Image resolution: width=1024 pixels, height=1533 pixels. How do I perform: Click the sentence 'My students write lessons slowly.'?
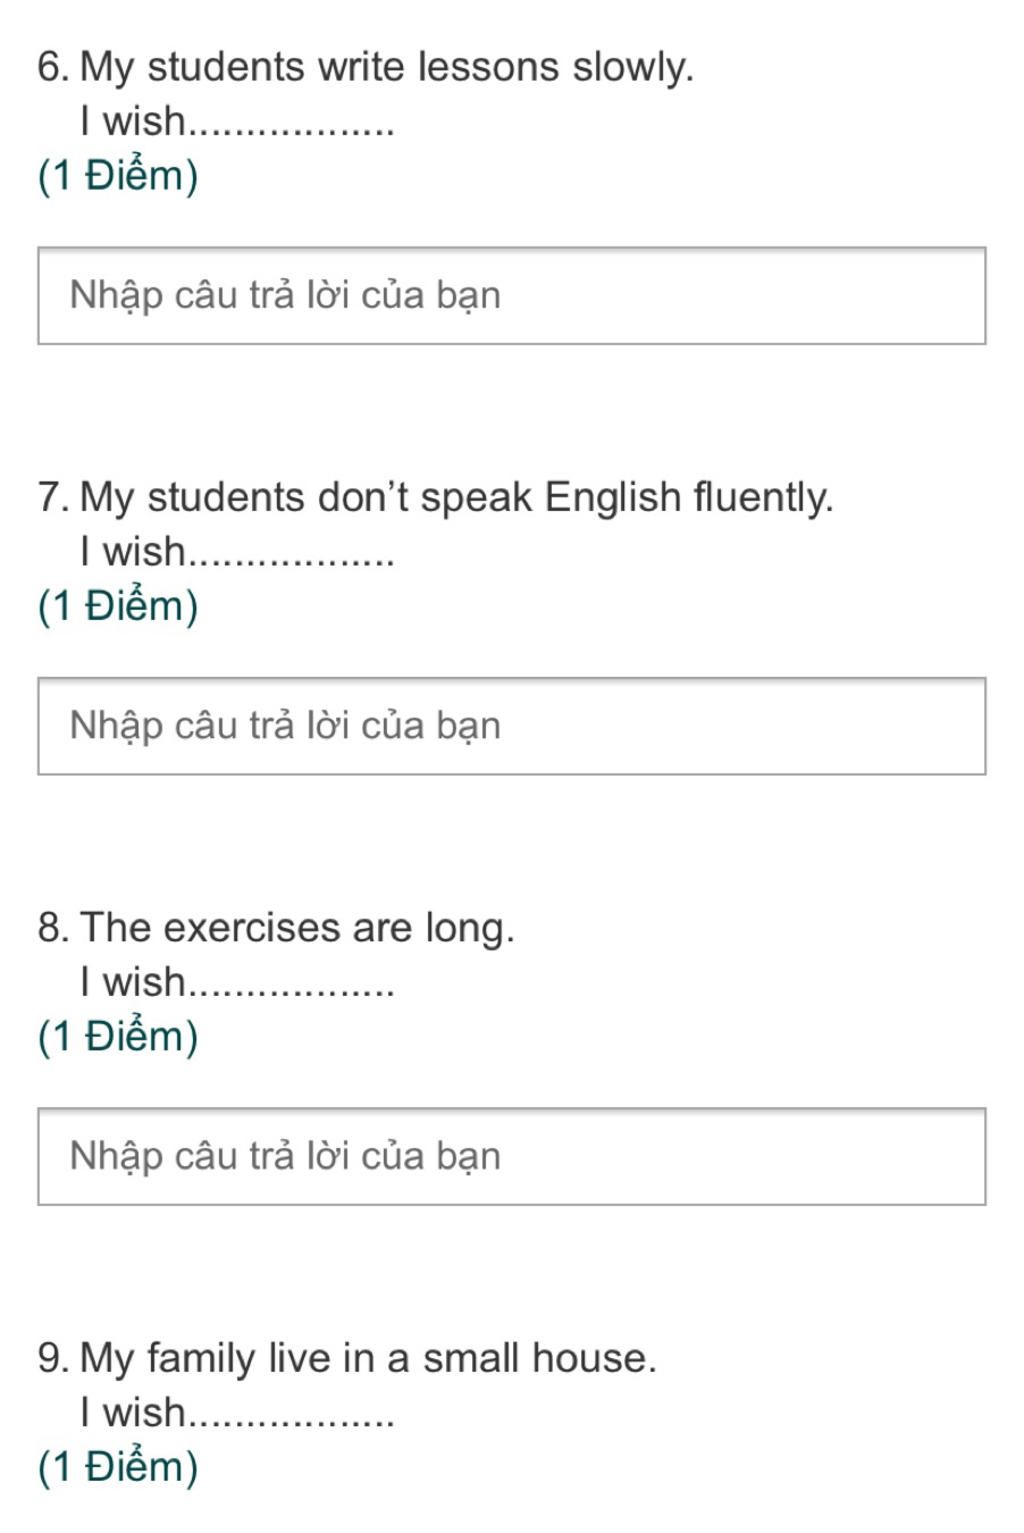(x=386, y=68)
